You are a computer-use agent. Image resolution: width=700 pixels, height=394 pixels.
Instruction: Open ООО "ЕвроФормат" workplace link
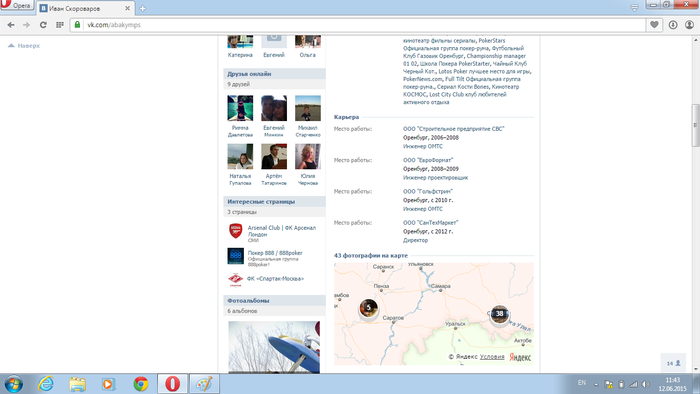428,160
